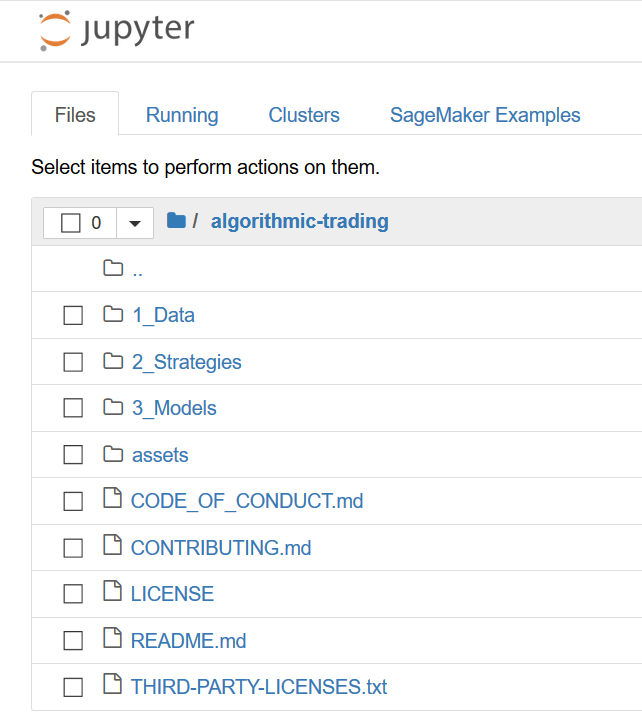Toggle the select-all items checkbox
This screenshot has width=642, height=720.
tap(70, 223)
